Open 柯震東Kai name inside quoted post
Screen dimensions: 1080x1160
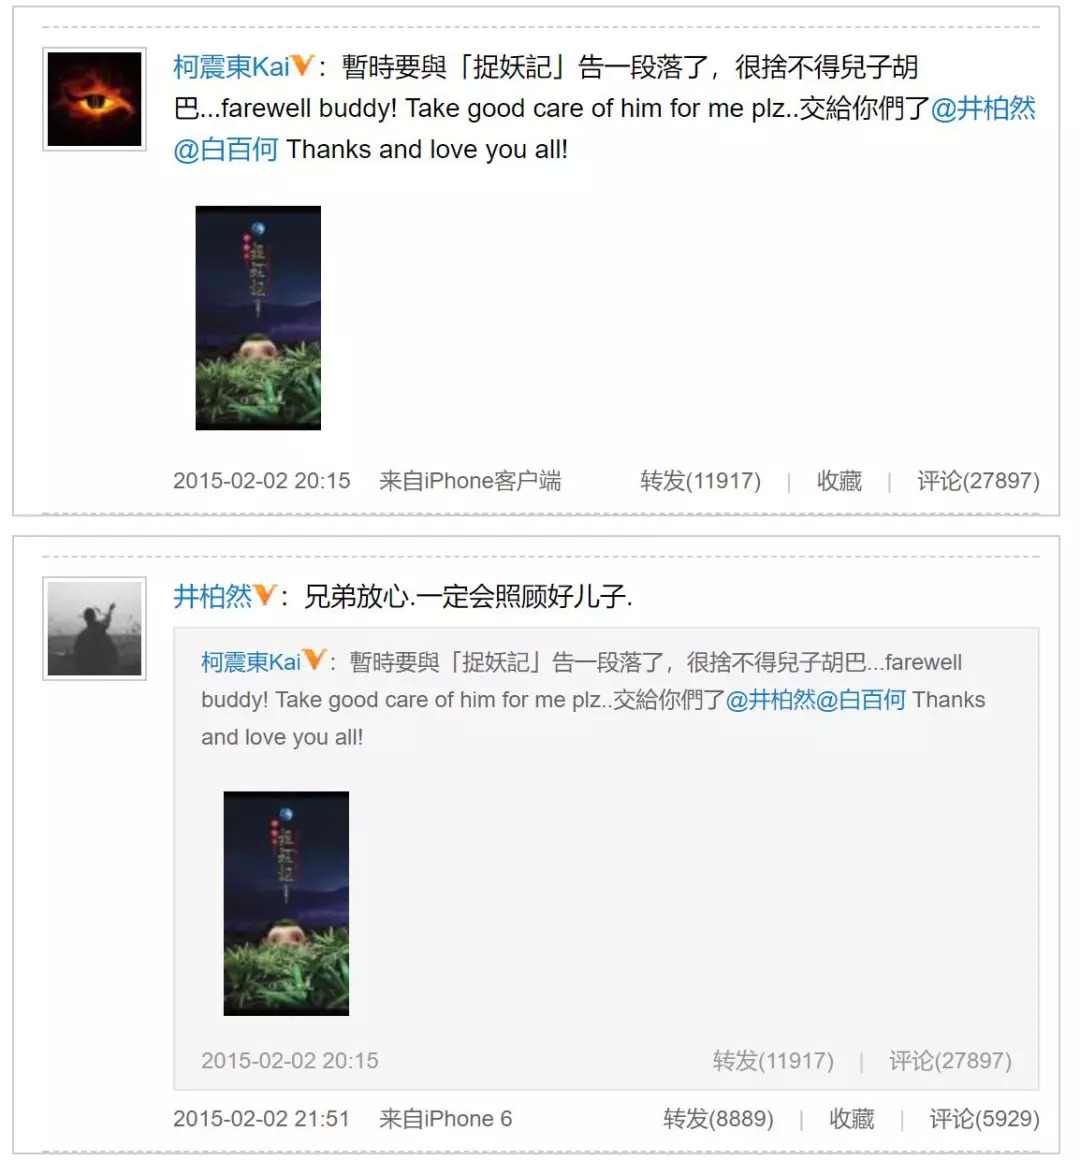(252, 661)
